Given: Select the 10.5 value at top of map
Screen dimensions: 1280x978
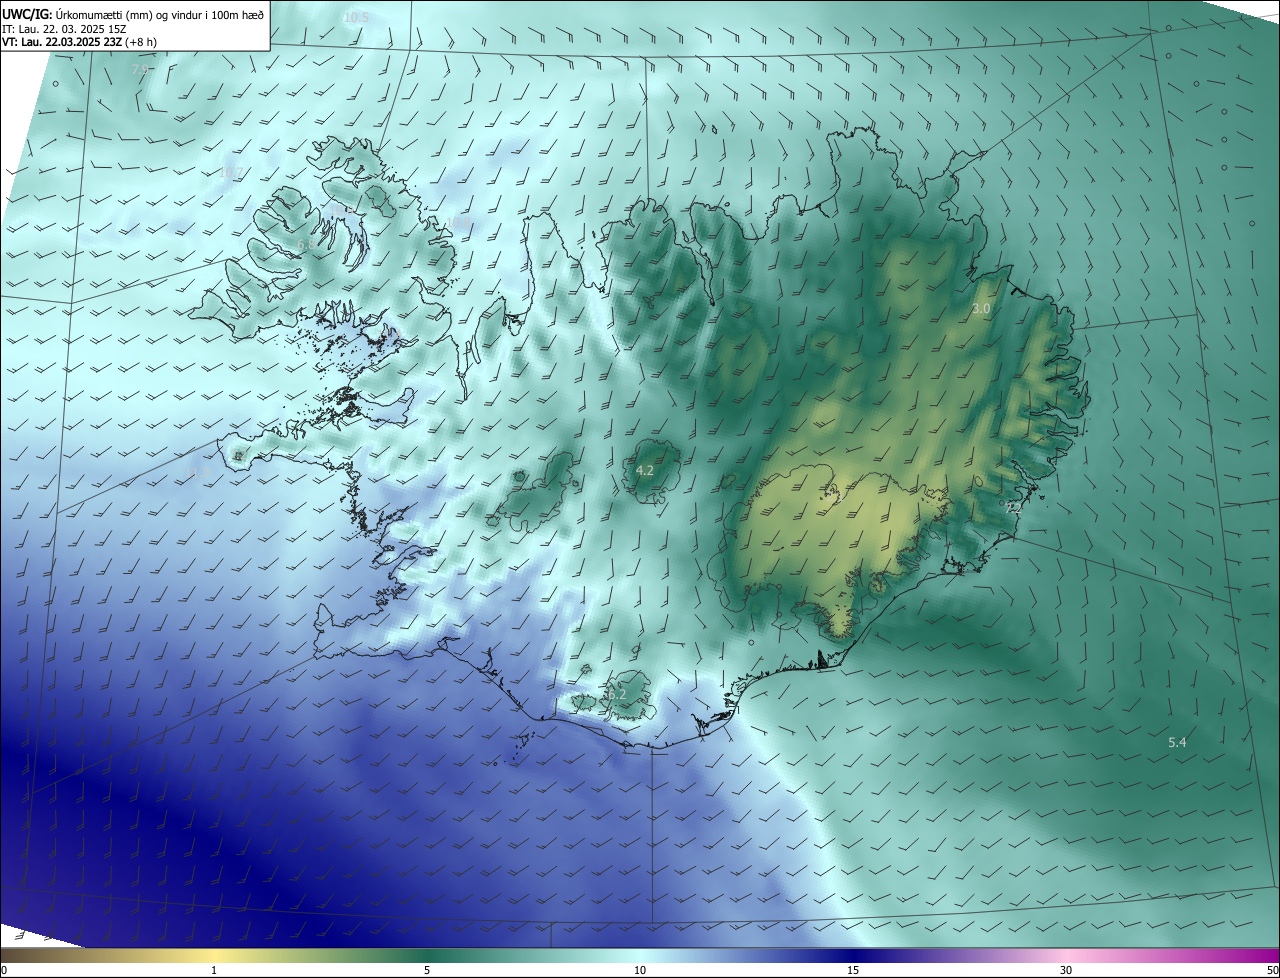Looking at the screenshot, I should [x=355, y=18].
